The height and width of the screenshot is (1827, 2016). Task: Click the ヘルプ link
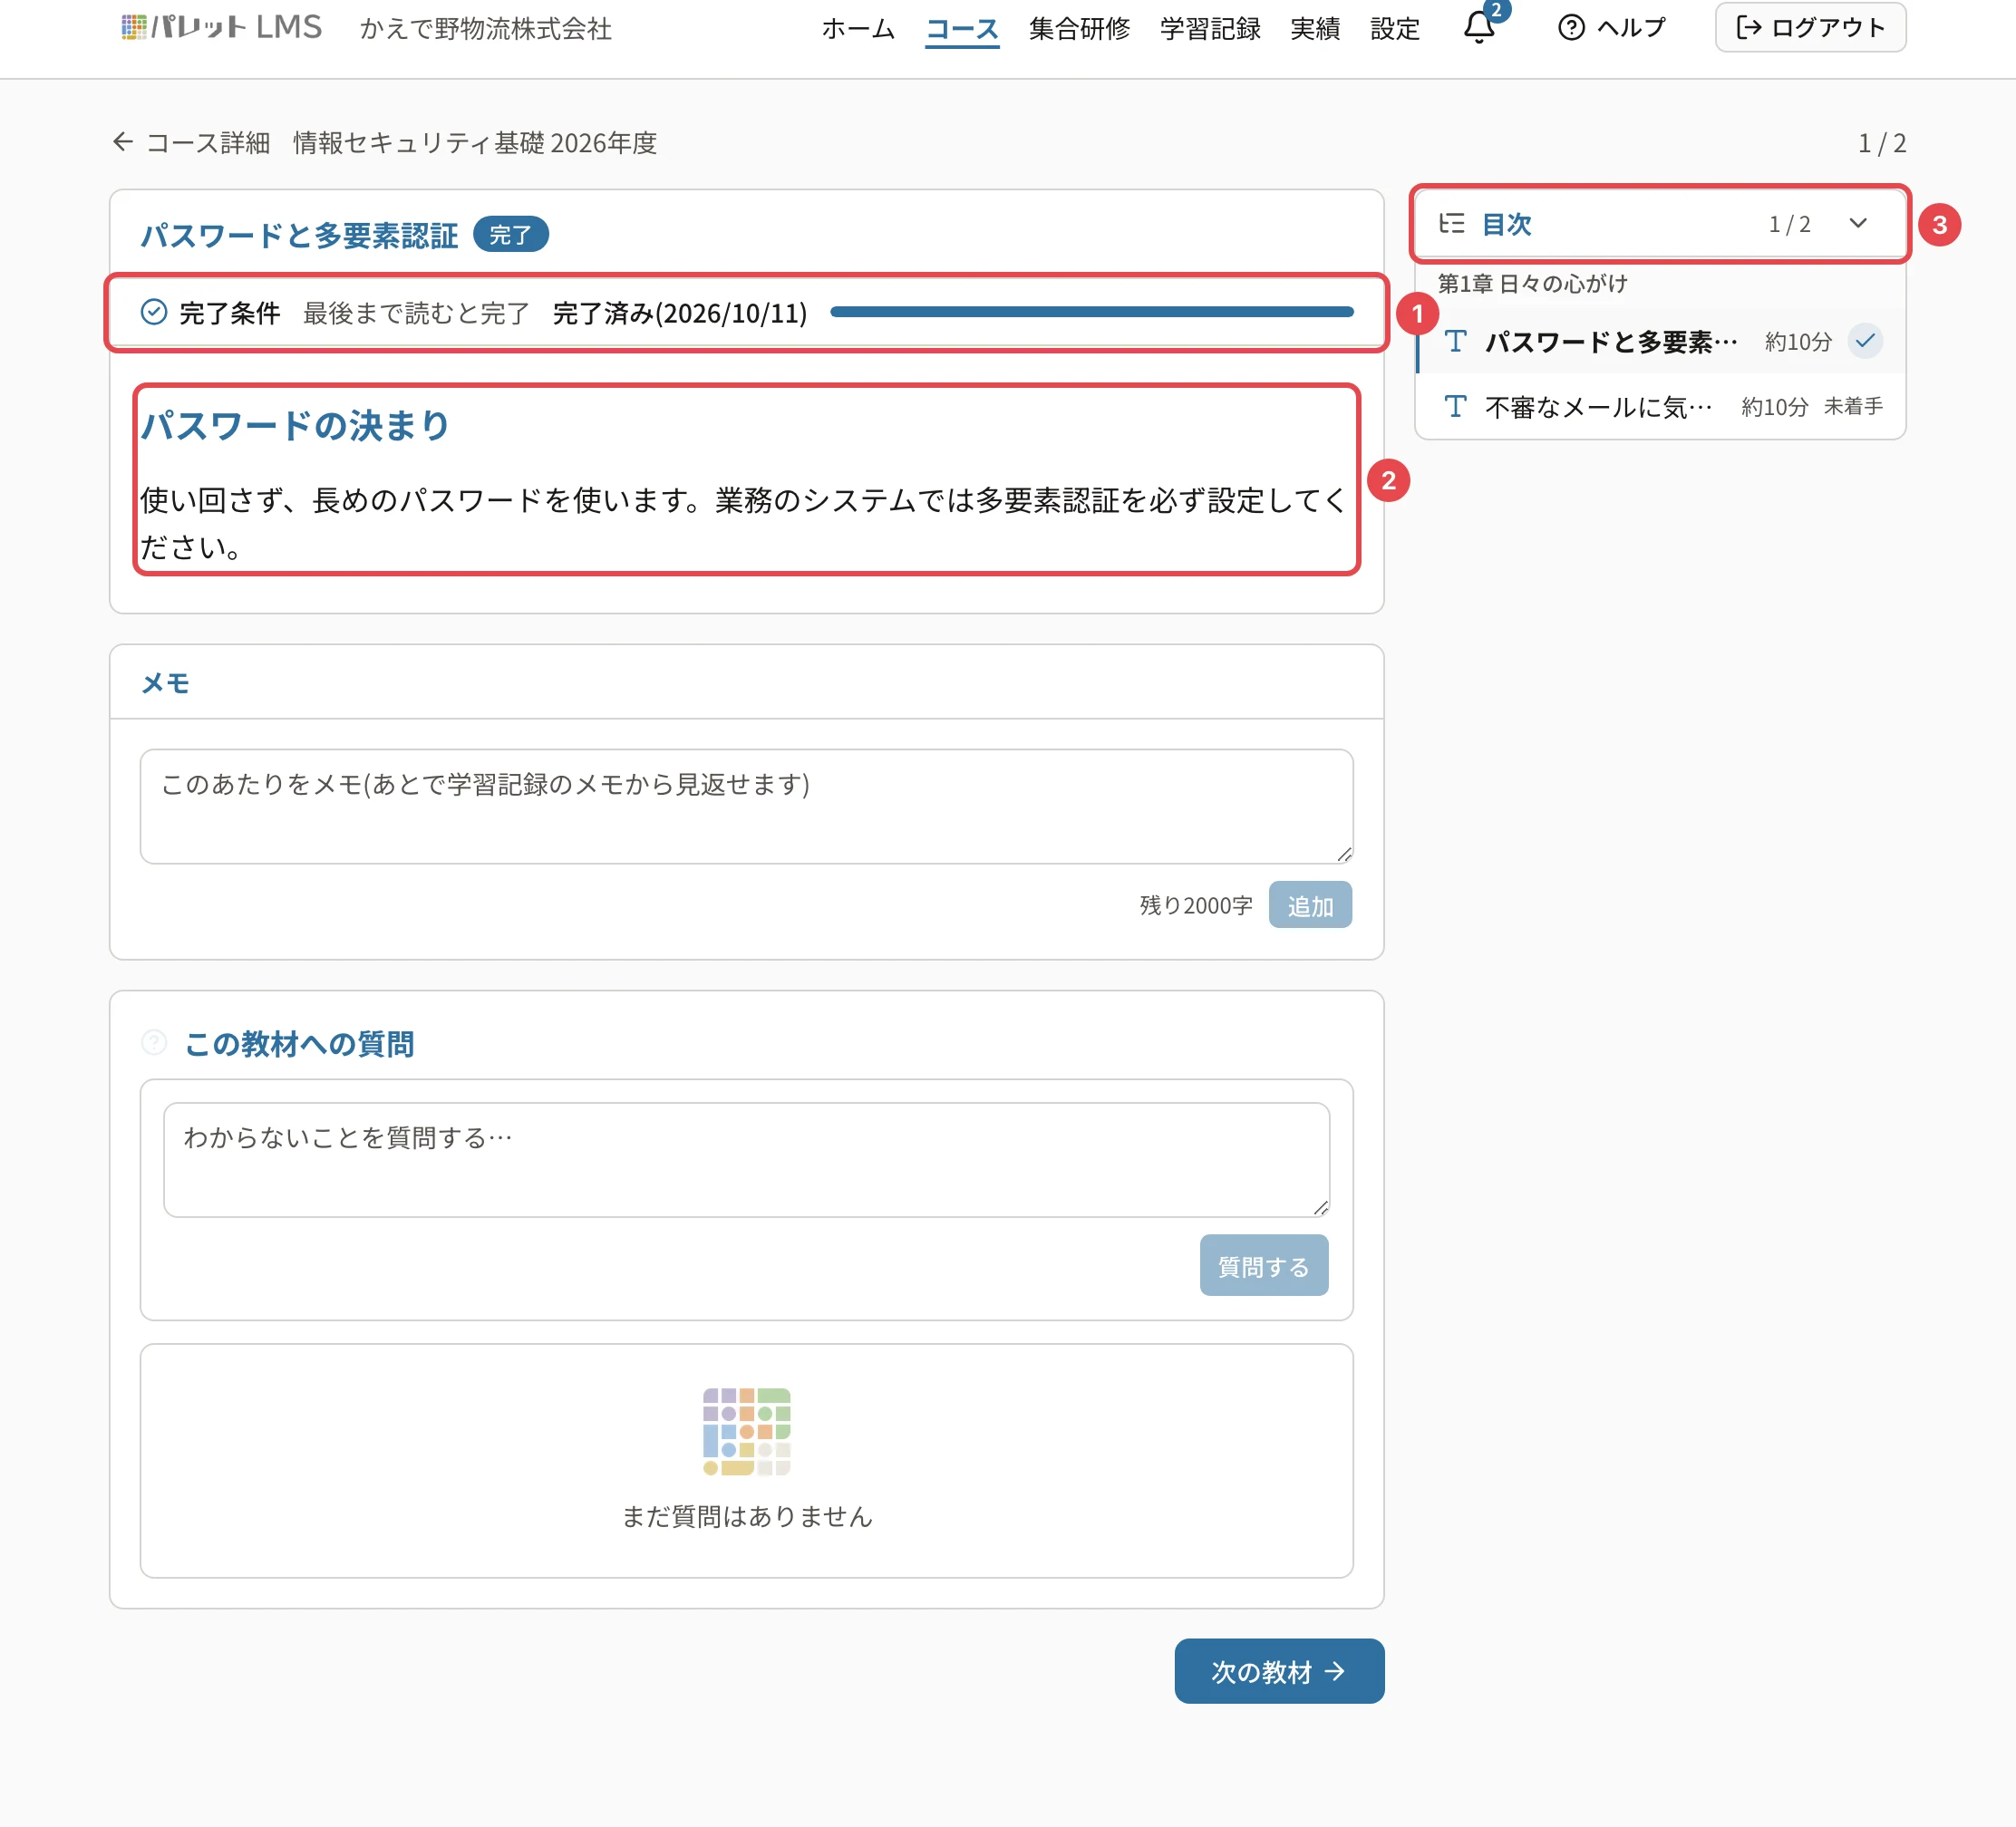coord(1612,27)
